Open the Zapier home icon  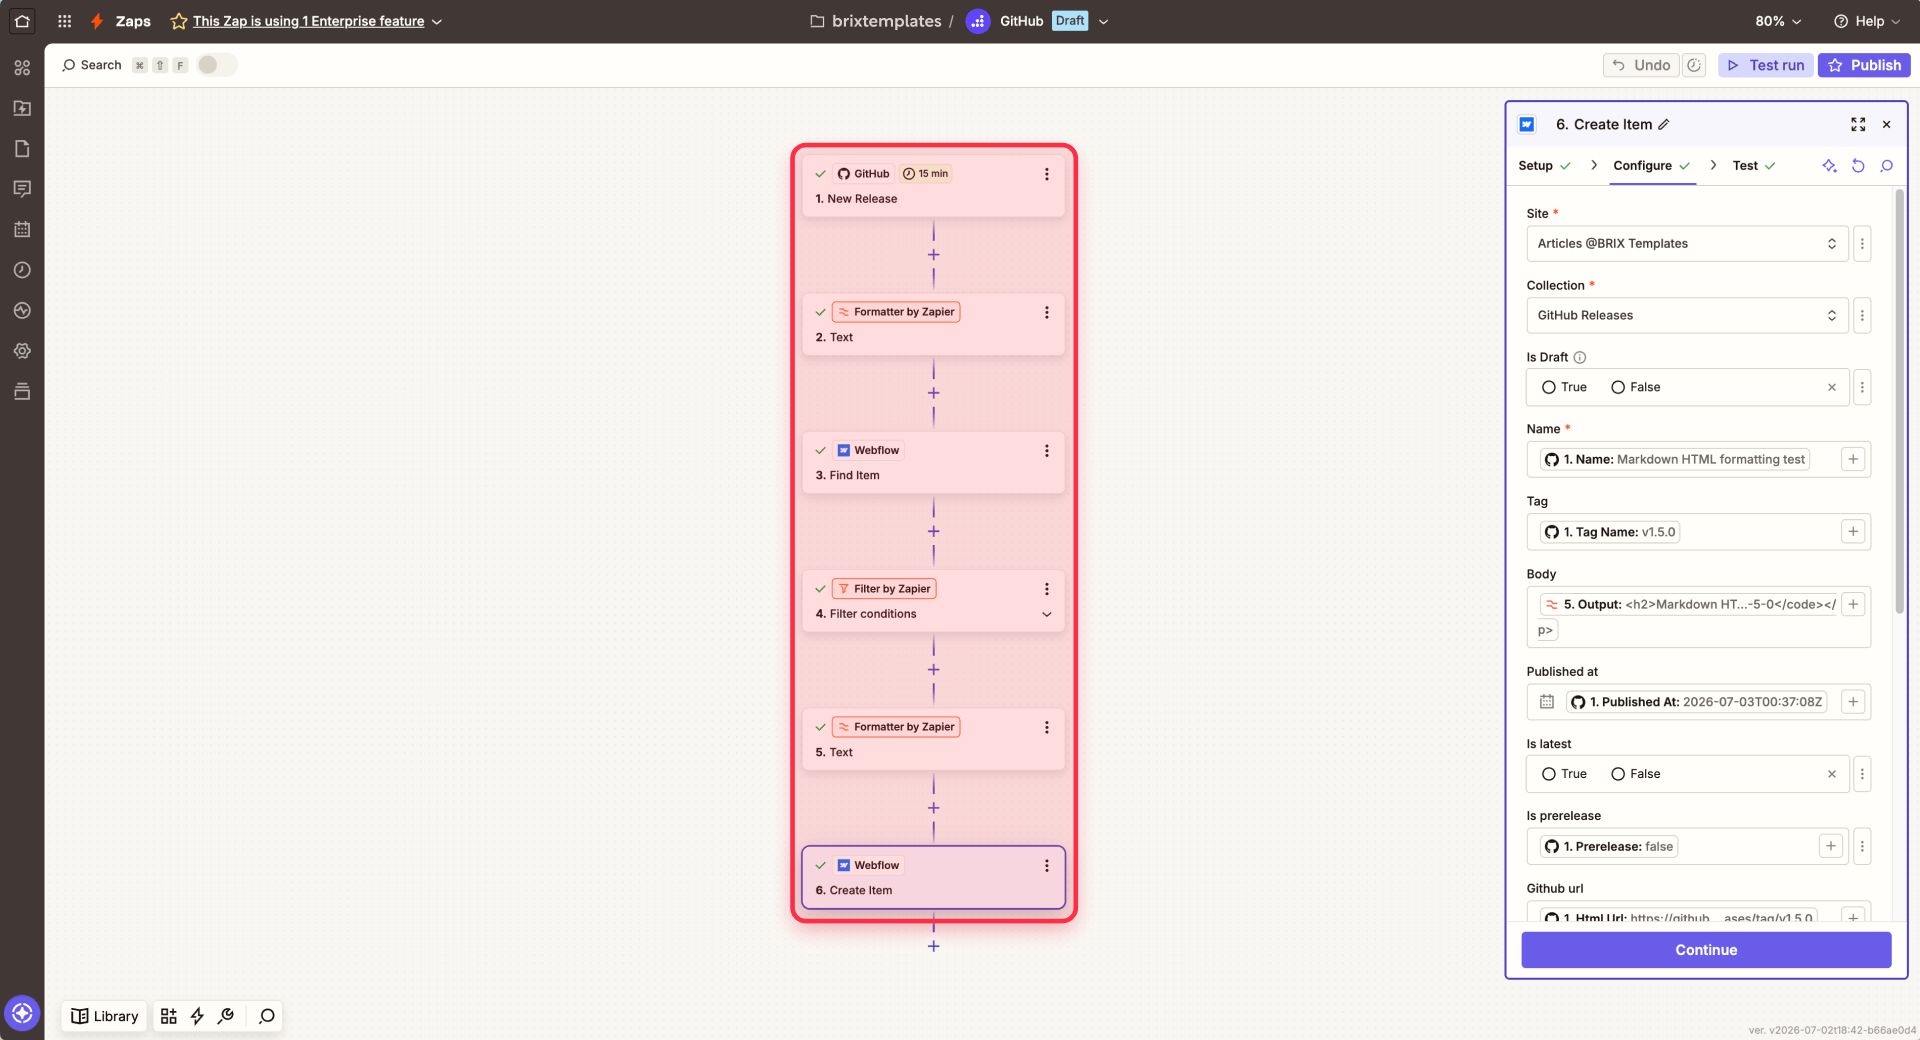[22, 21]
